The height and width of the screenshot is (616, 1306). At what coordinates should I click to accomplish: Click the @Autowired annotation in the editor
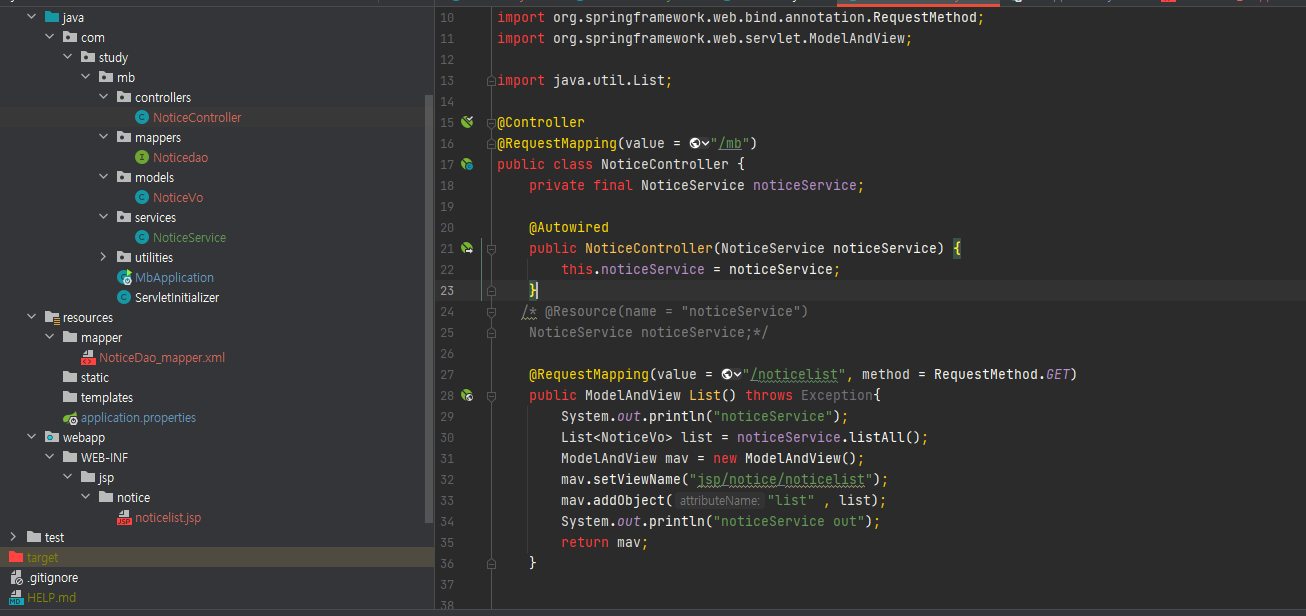point(569,227)
